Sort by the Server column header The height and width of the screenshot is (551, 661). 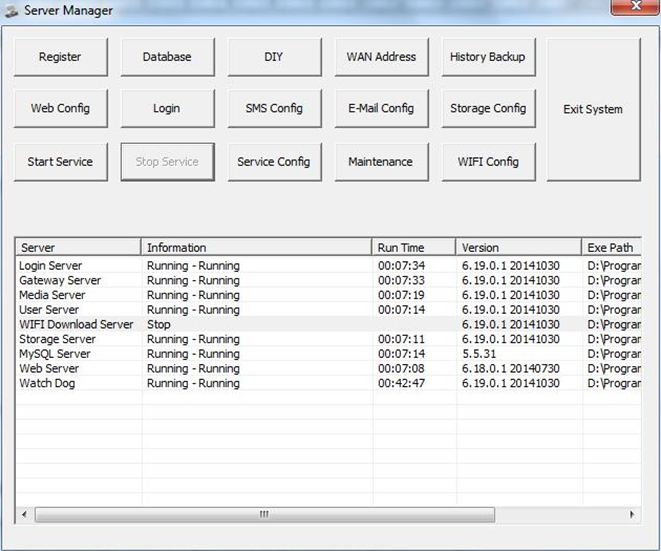pyautogui.click(x=78, y=247)
